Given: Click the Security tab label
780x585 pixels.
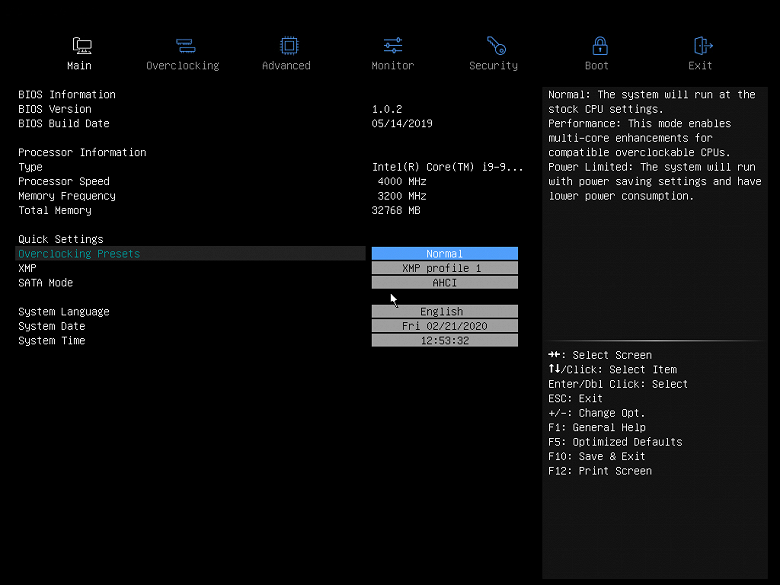Looking at the screenshot, I should [493, 66].
